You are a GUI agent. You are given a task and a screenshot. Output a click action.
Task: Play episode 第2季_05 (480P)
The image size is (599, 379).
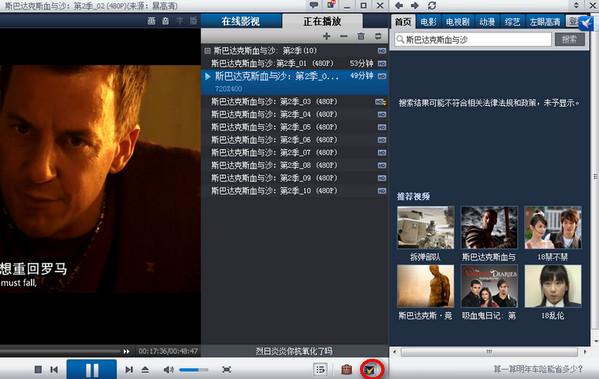(294, 127)
